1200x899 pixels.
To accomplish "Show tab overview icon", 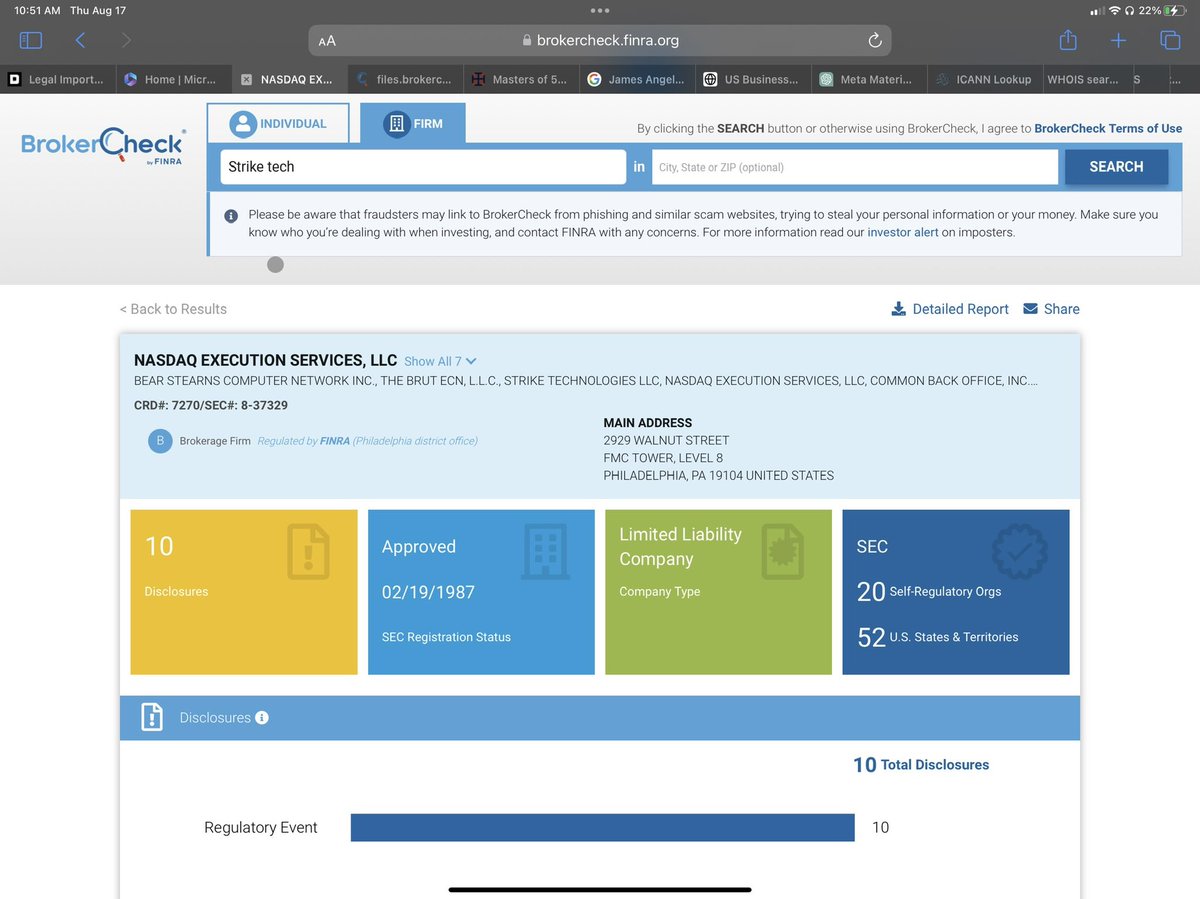I will (1169, 40).
